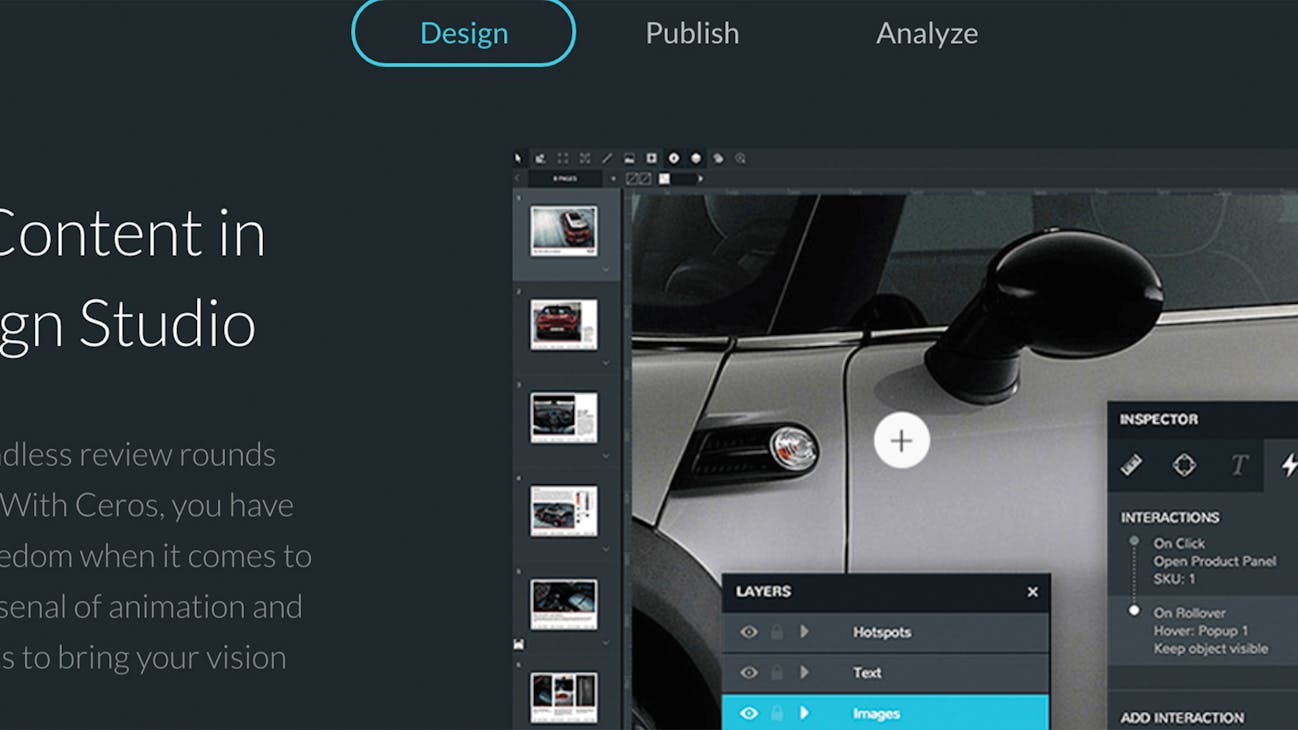Select the diagonal line tool
This screenshot has height=730, width=1298.
coord(607,158)
